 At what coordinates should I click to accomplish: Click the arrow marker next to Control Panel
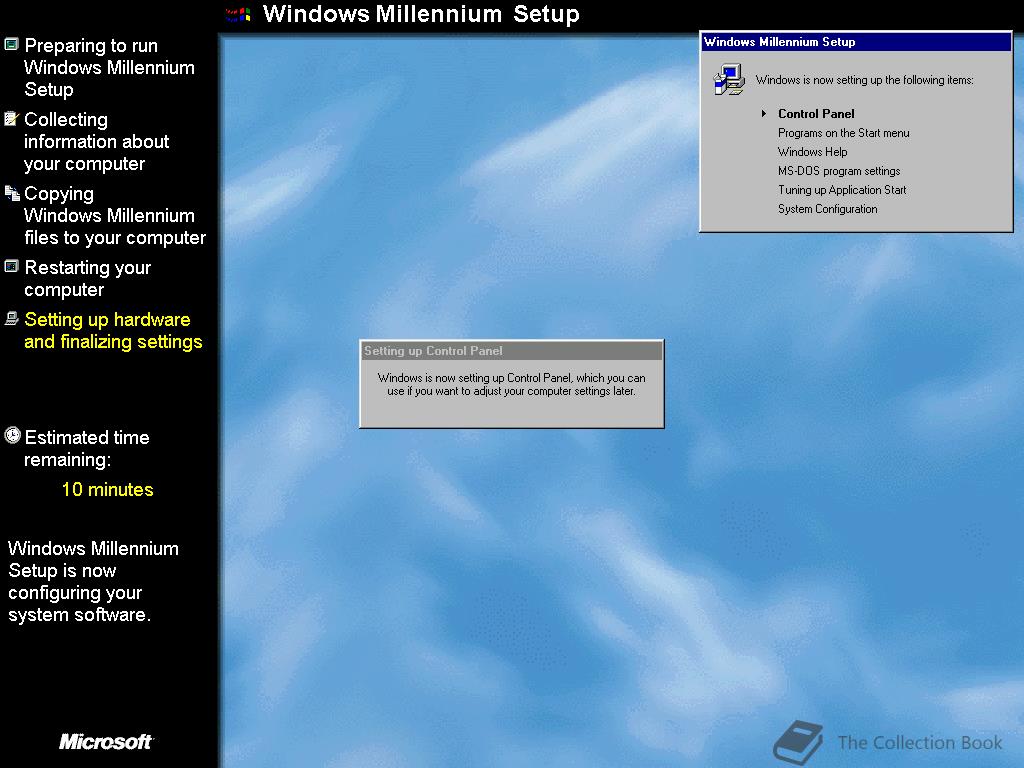tap(763, 114)
